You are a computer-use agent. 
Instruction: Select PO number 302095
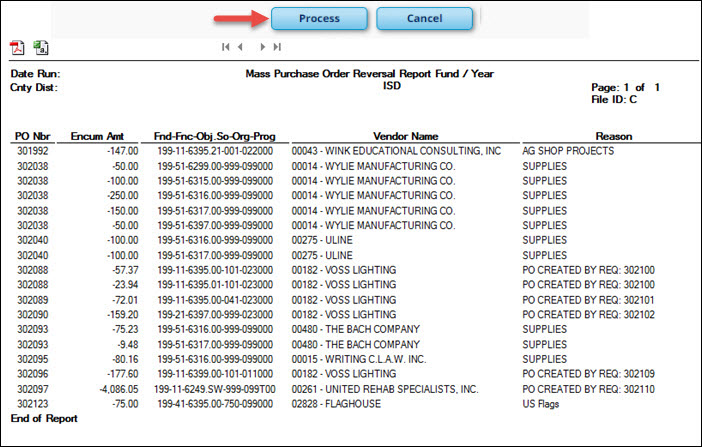pyautogui.click(x=33, y=359)
